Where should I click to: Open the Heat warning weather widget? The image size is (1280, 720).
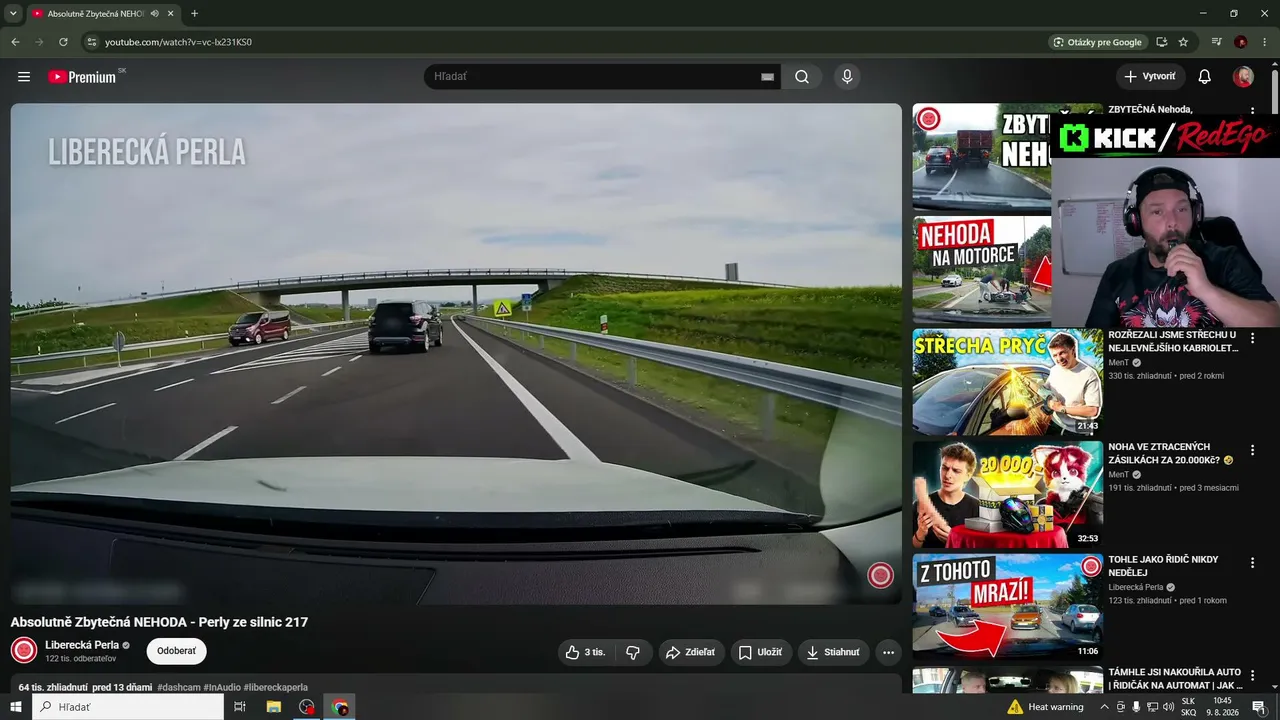pos(1045,707)
